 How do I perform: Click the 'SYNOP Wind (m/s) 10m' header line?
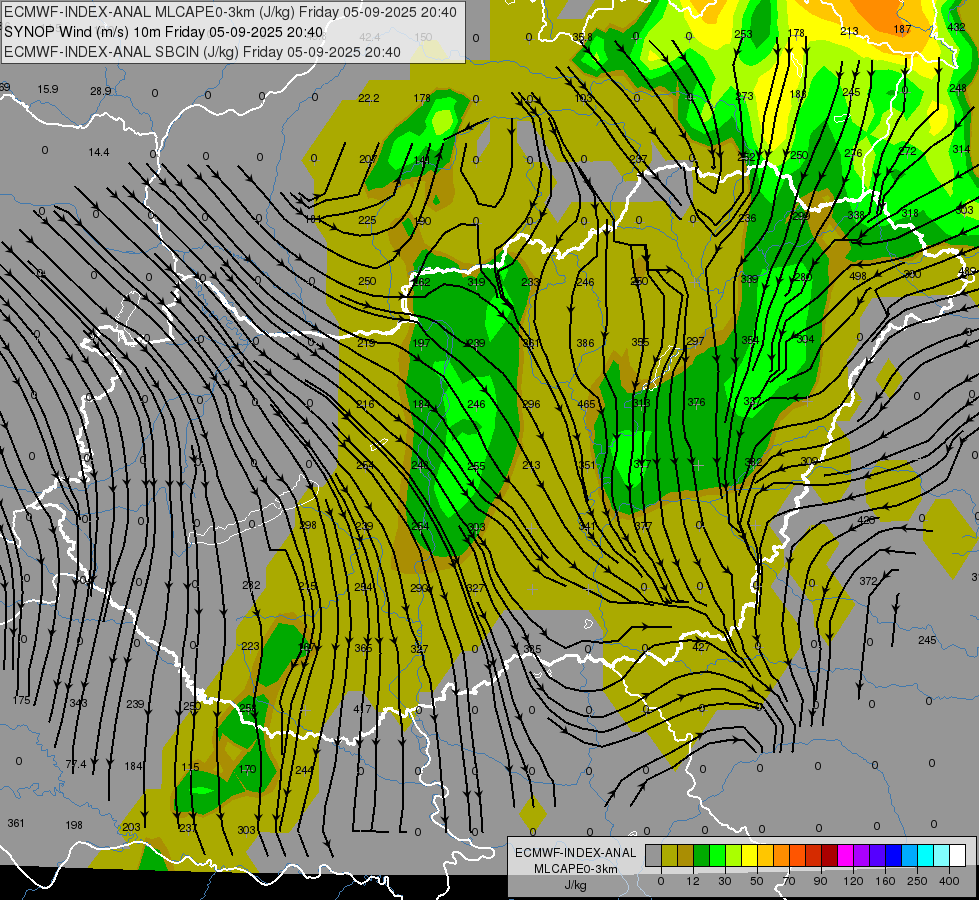click(164, 32)
